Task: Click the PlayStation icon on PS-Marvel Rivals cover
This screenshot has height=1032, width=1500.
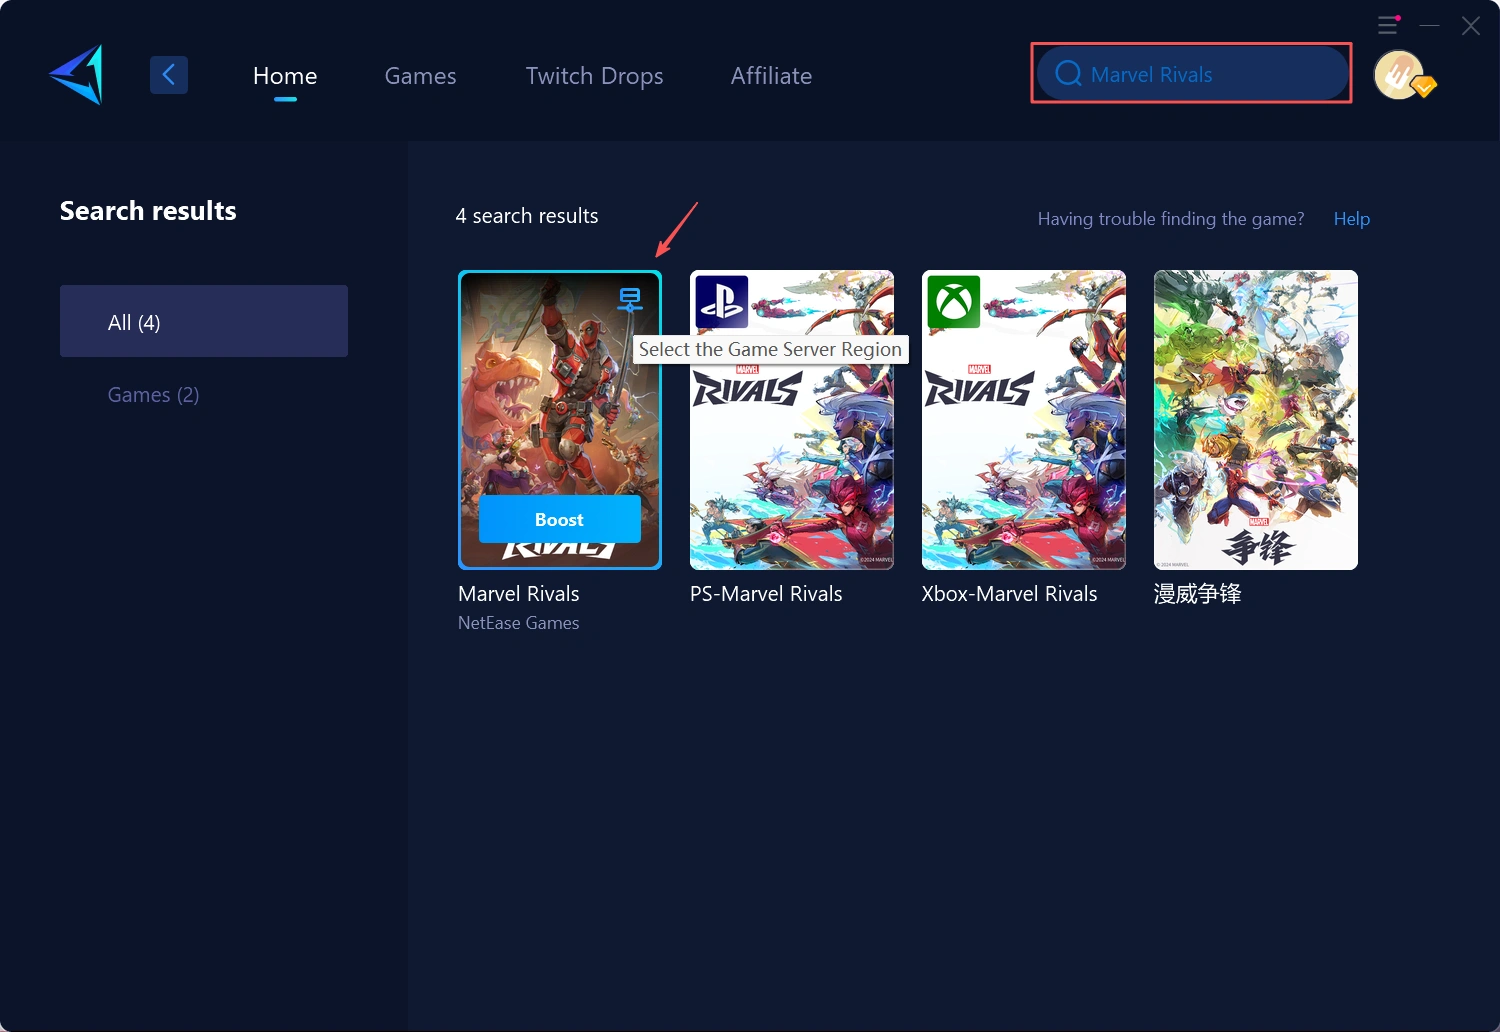Action: 721,301
